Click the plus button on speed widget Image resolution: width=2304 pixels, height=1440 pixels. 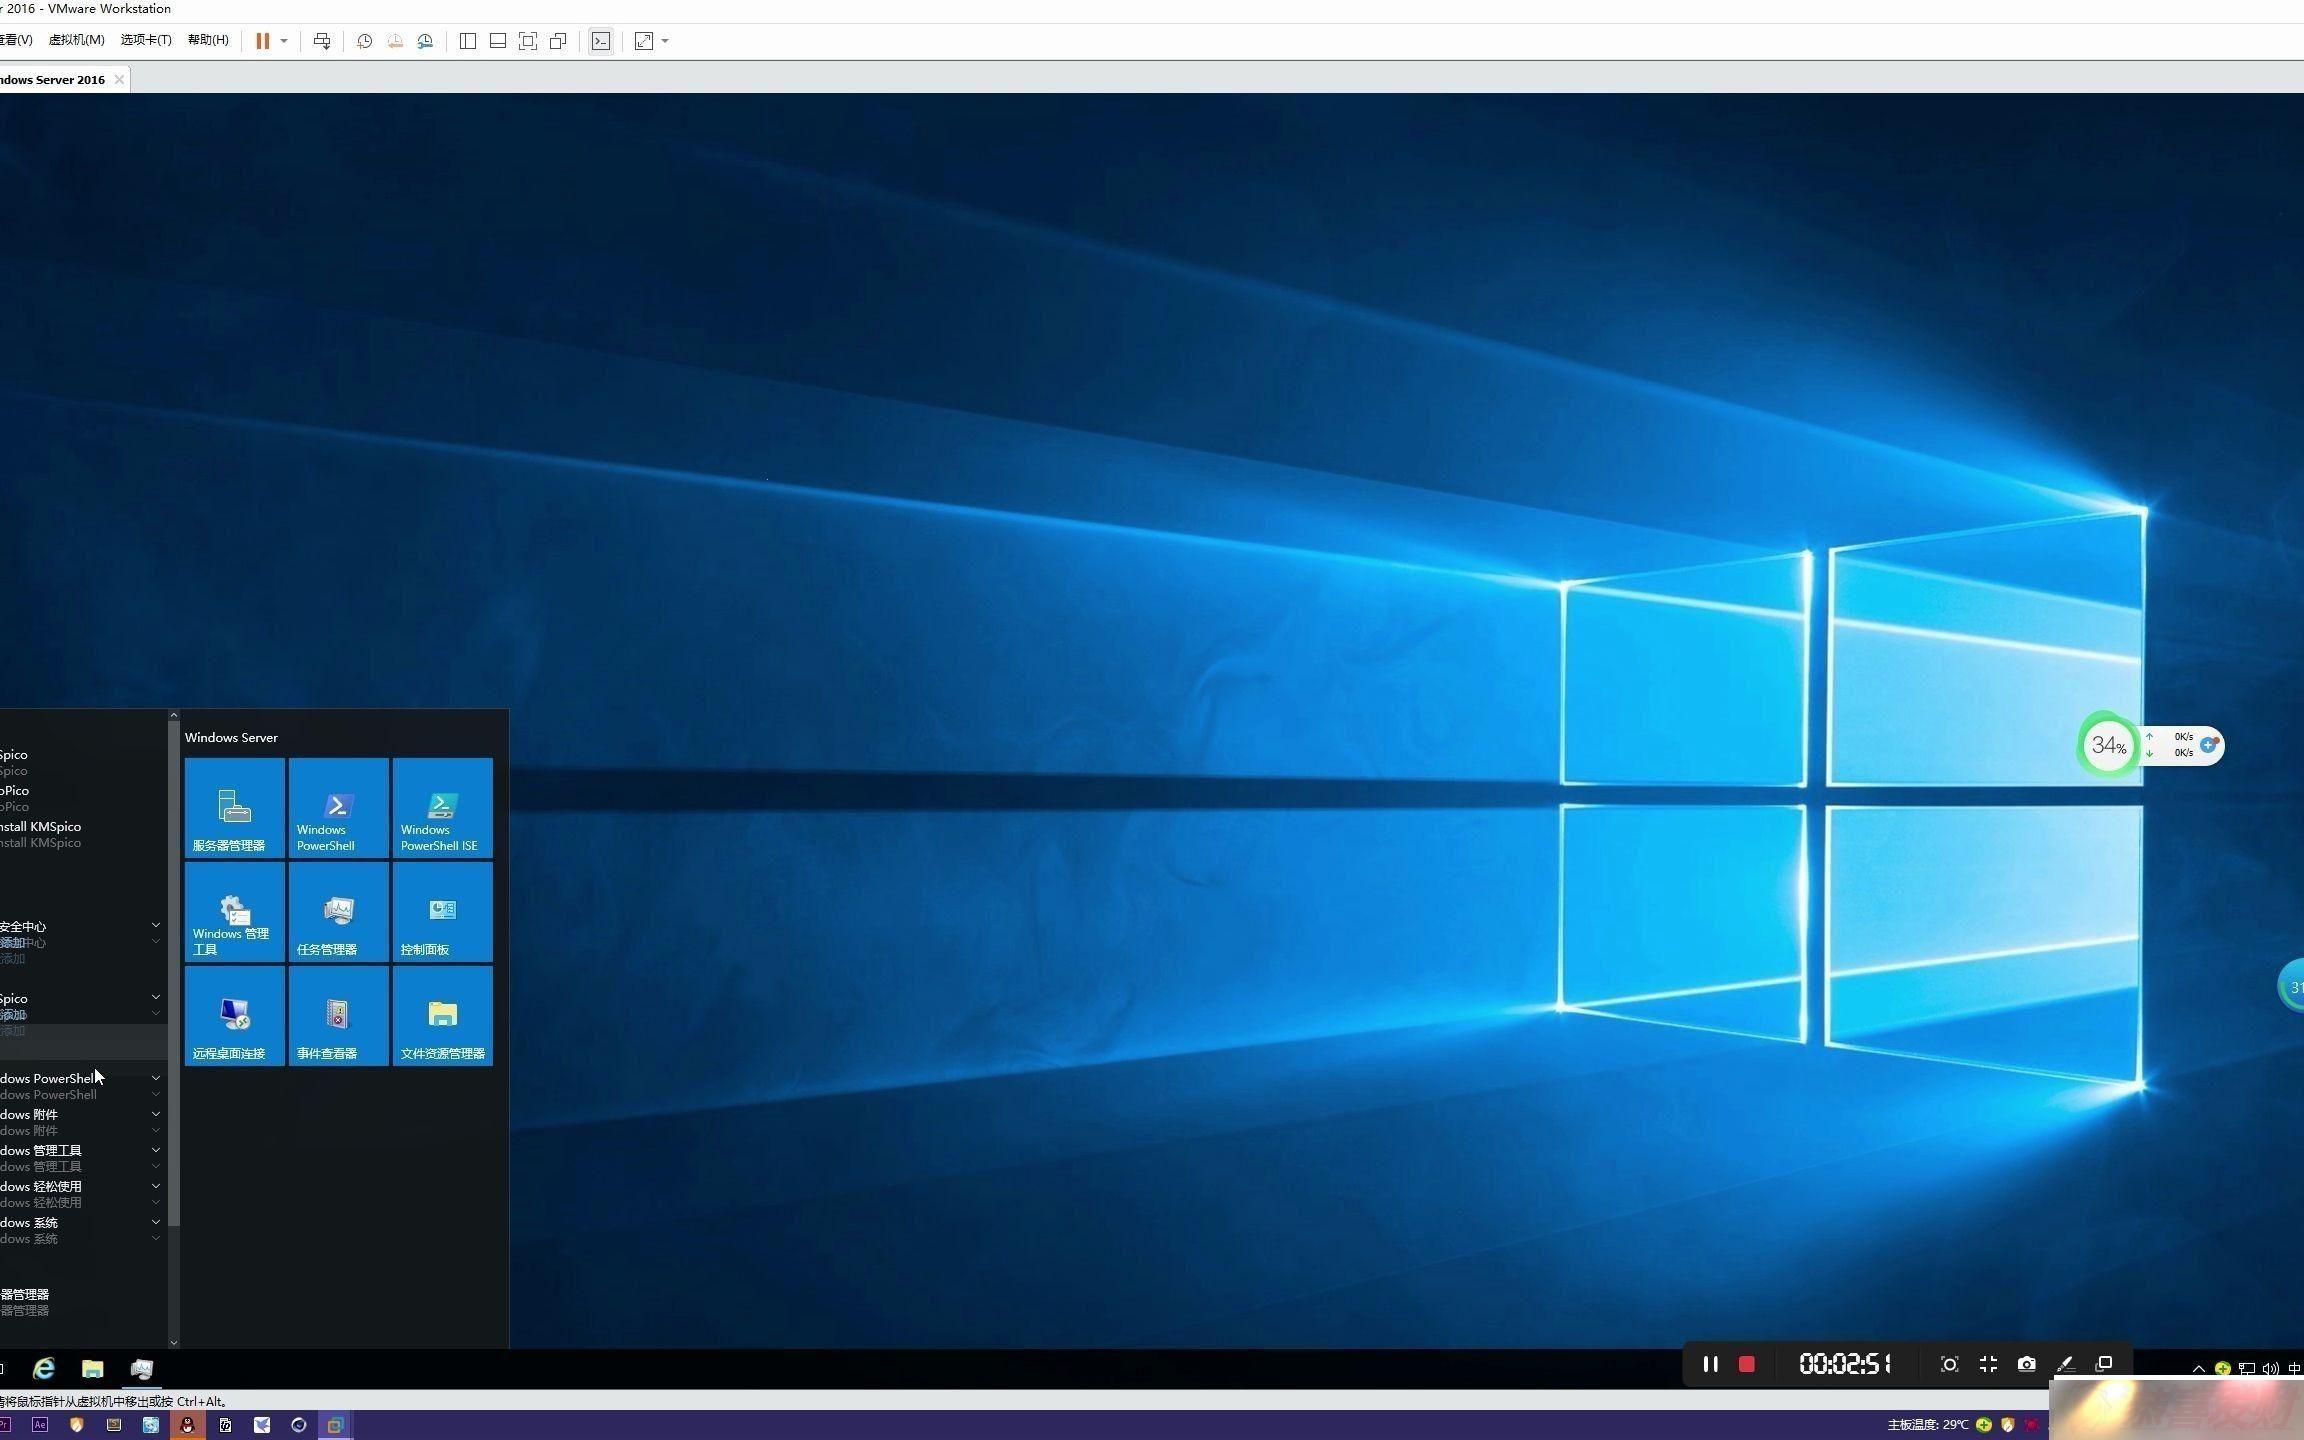click(x=2209, y=745)
